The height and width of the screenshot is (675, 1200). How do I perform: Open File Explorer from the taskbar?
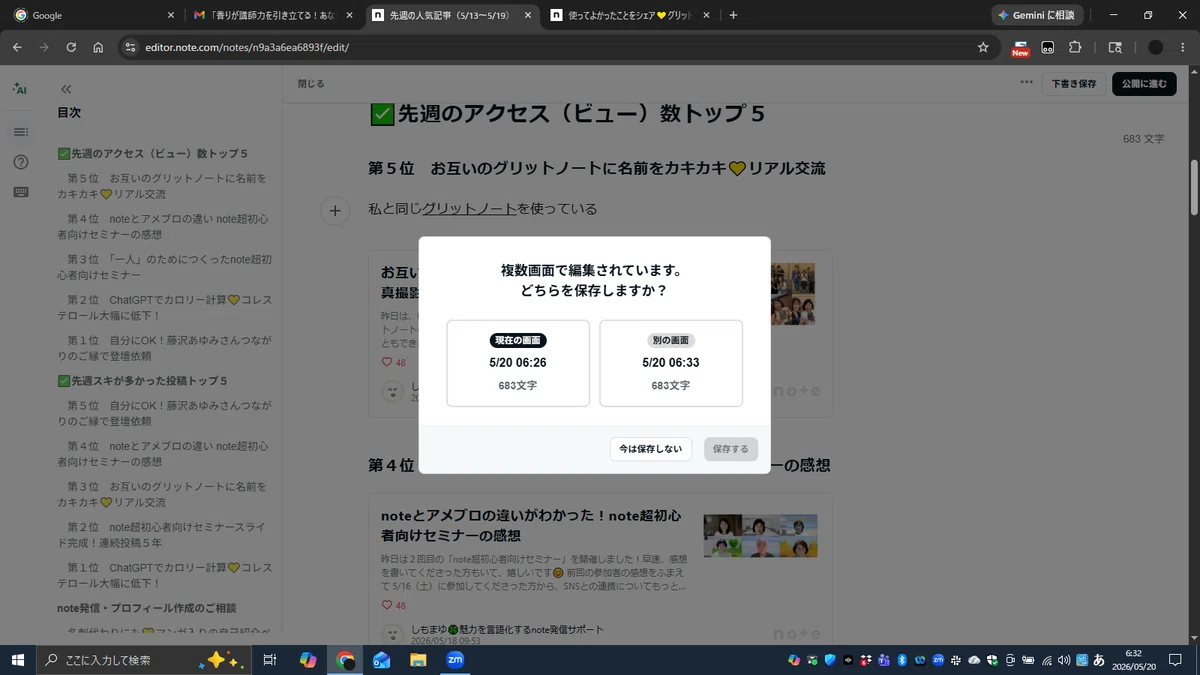tap(418, 660)
